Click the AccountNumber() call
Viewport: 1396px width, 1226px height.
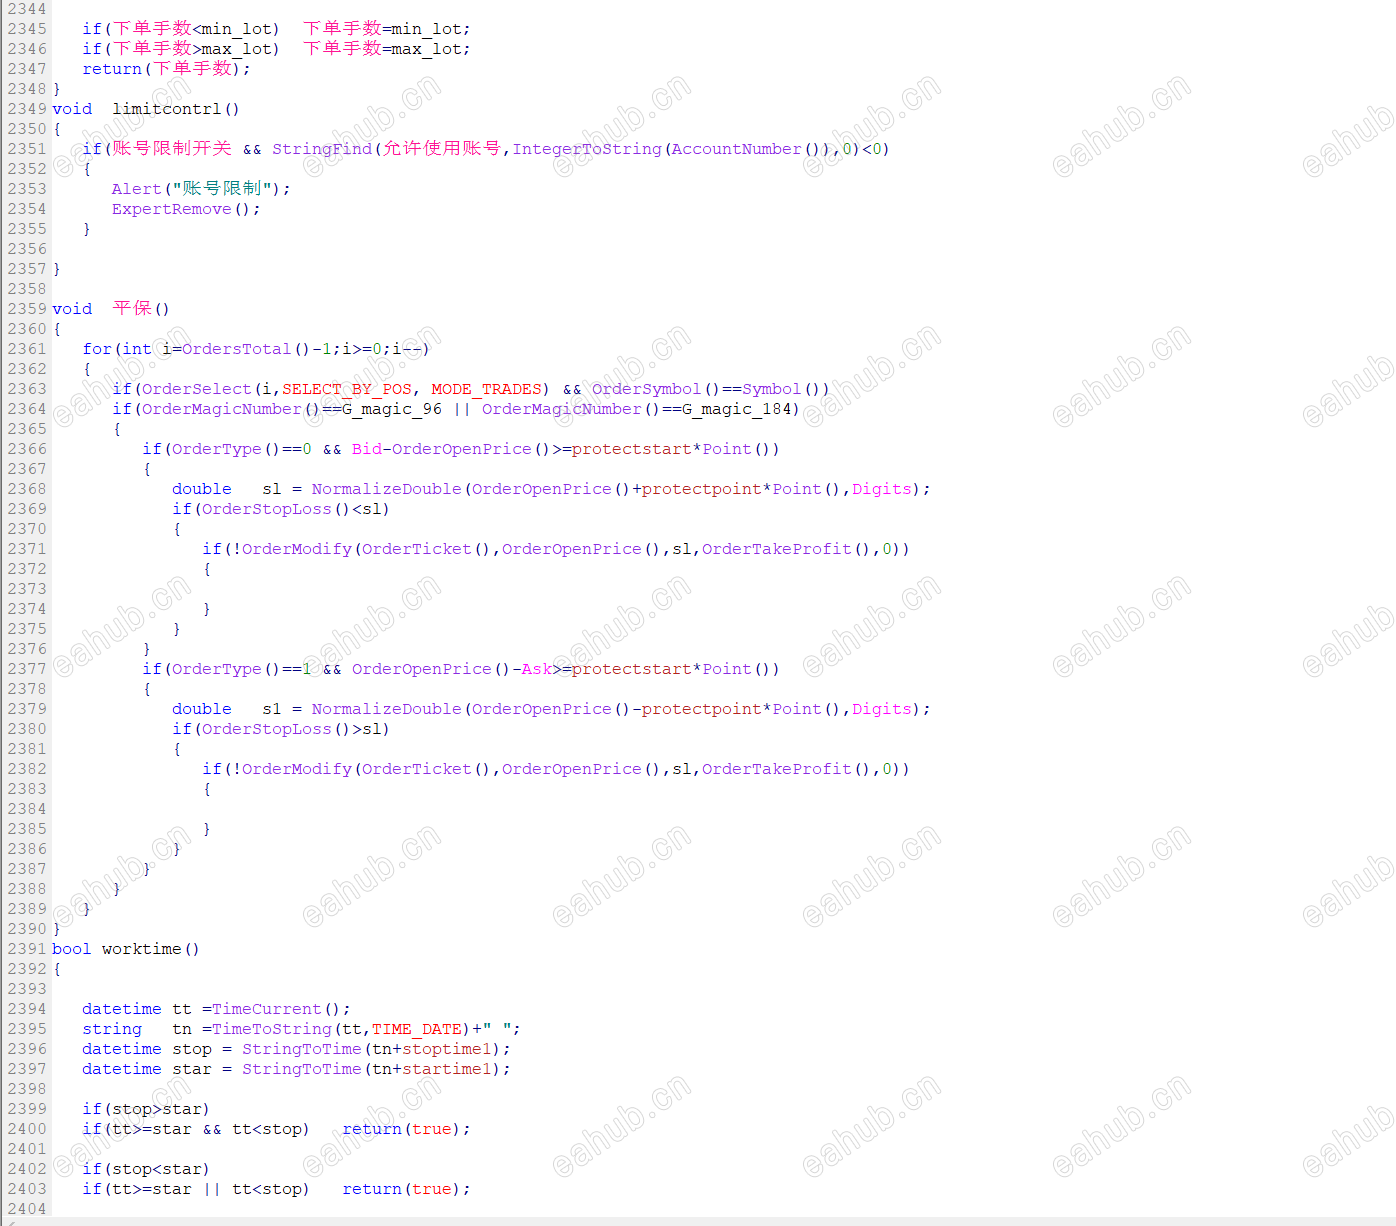tap(746, 149)
